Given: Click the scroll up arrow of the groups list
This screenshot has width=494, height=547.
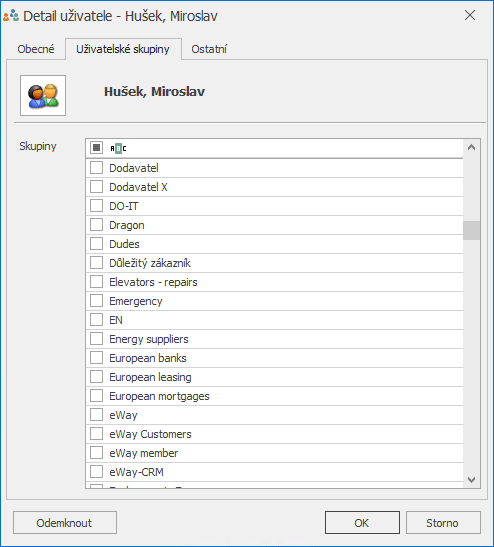Looking at the screenshot, I should (471, 148).
